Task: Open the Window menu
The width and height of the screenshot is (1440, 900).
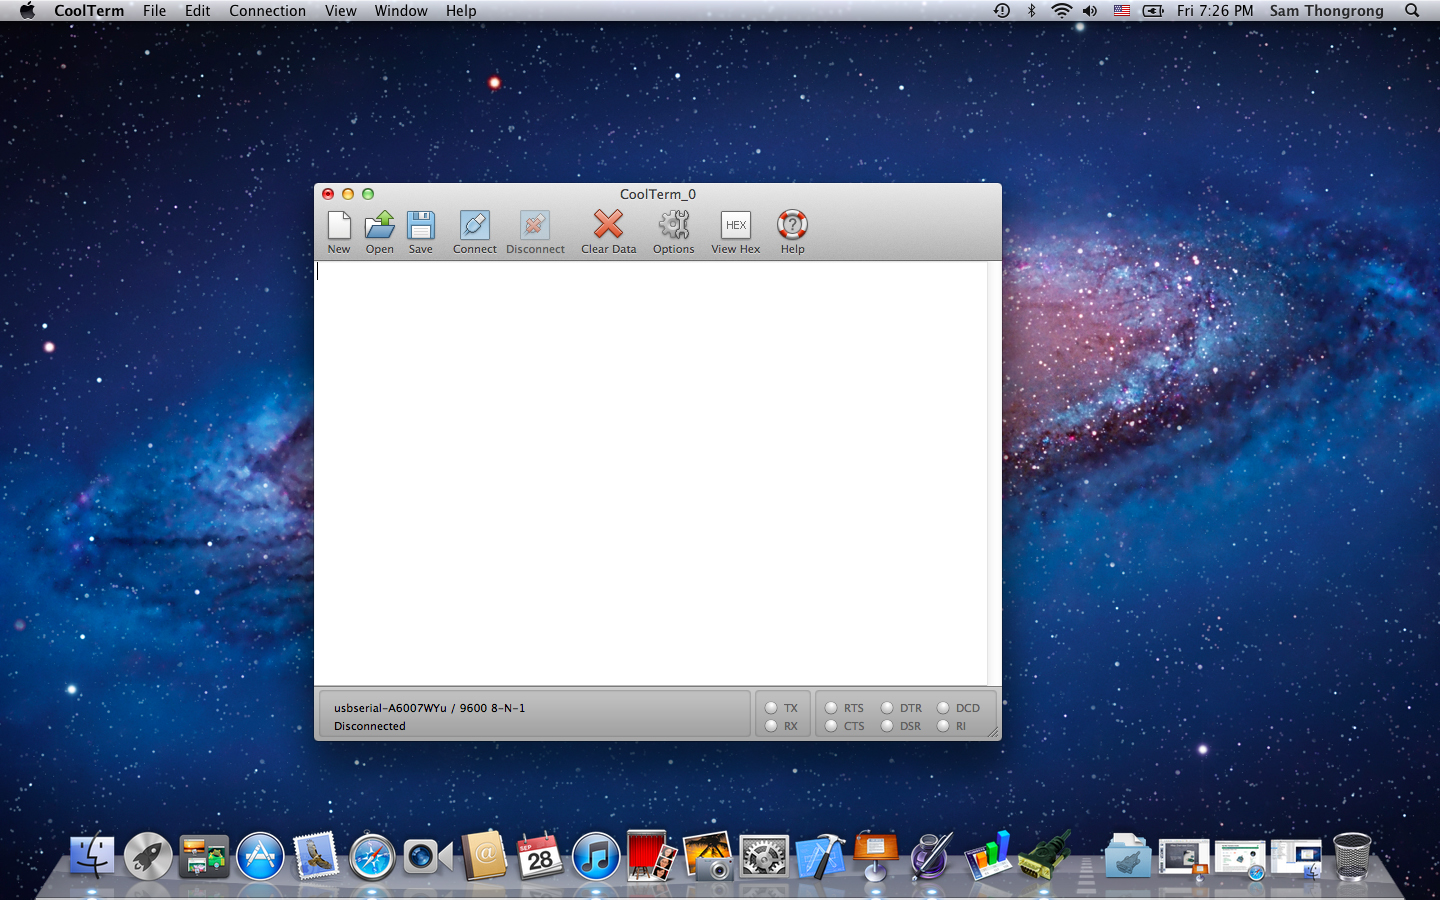Action: pos(401,11)
